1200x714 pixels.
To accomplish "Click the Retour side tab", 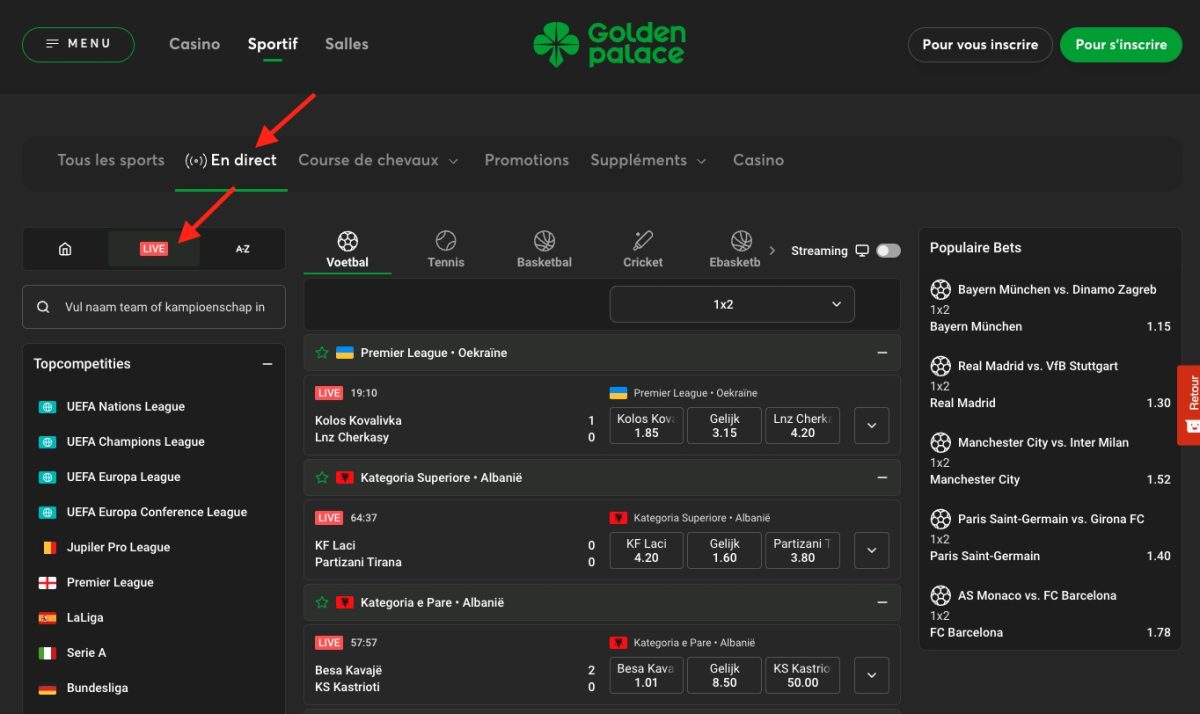I will [x=1189, y=405].
